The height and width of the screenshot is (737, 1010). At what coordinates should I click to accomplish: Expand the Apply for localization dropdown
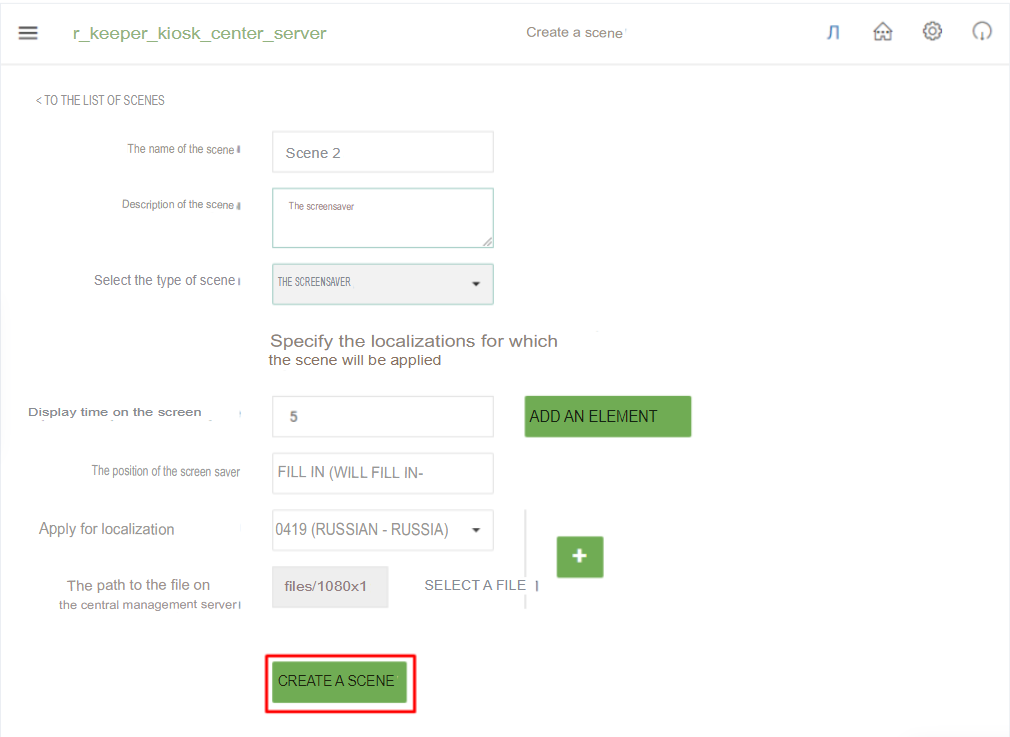(x=382, y=529)
